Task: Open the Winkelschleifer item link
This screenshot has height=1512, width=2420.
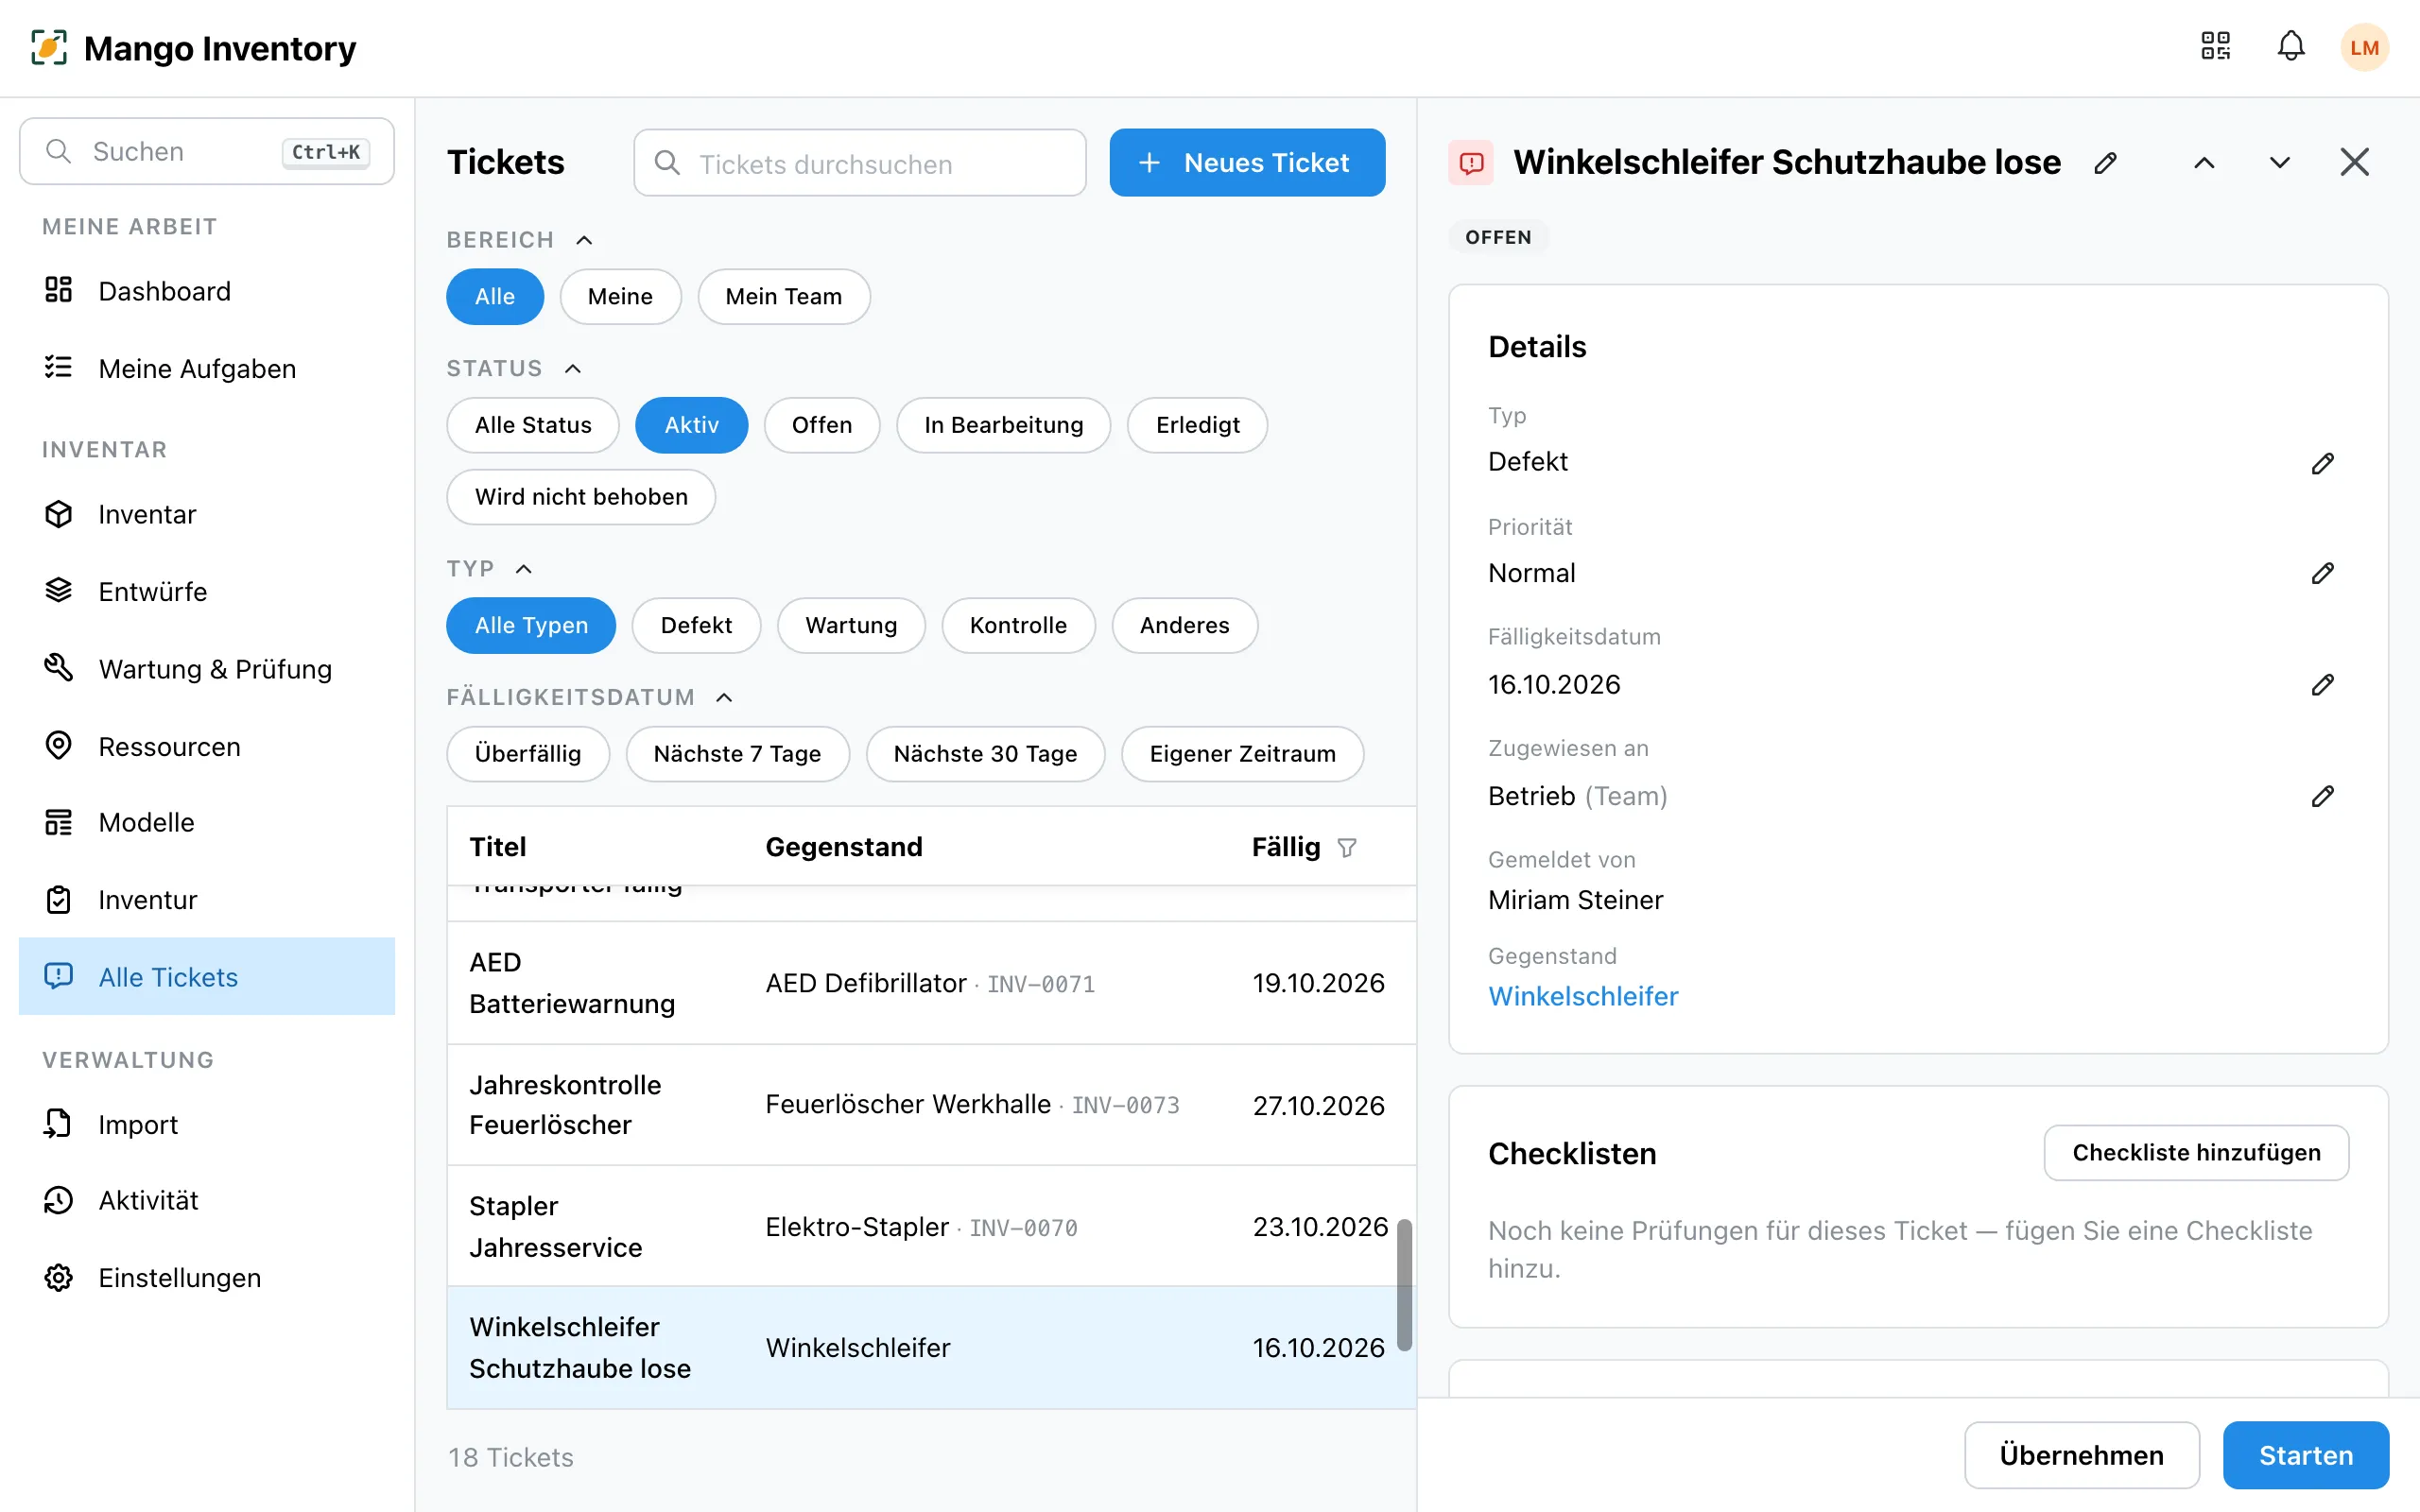Action: click(x=1583, y=997)
